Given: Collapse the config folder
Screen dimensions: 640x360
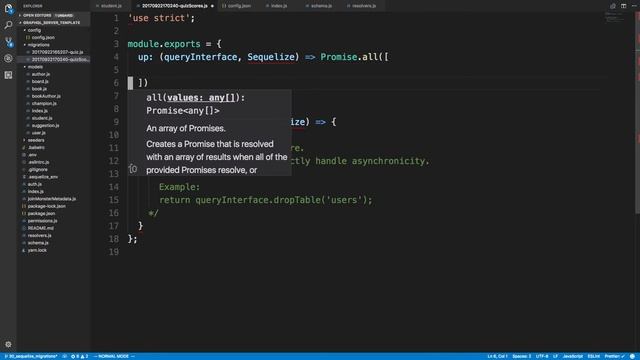Looking at the screenshot, I should pos(33,30).
